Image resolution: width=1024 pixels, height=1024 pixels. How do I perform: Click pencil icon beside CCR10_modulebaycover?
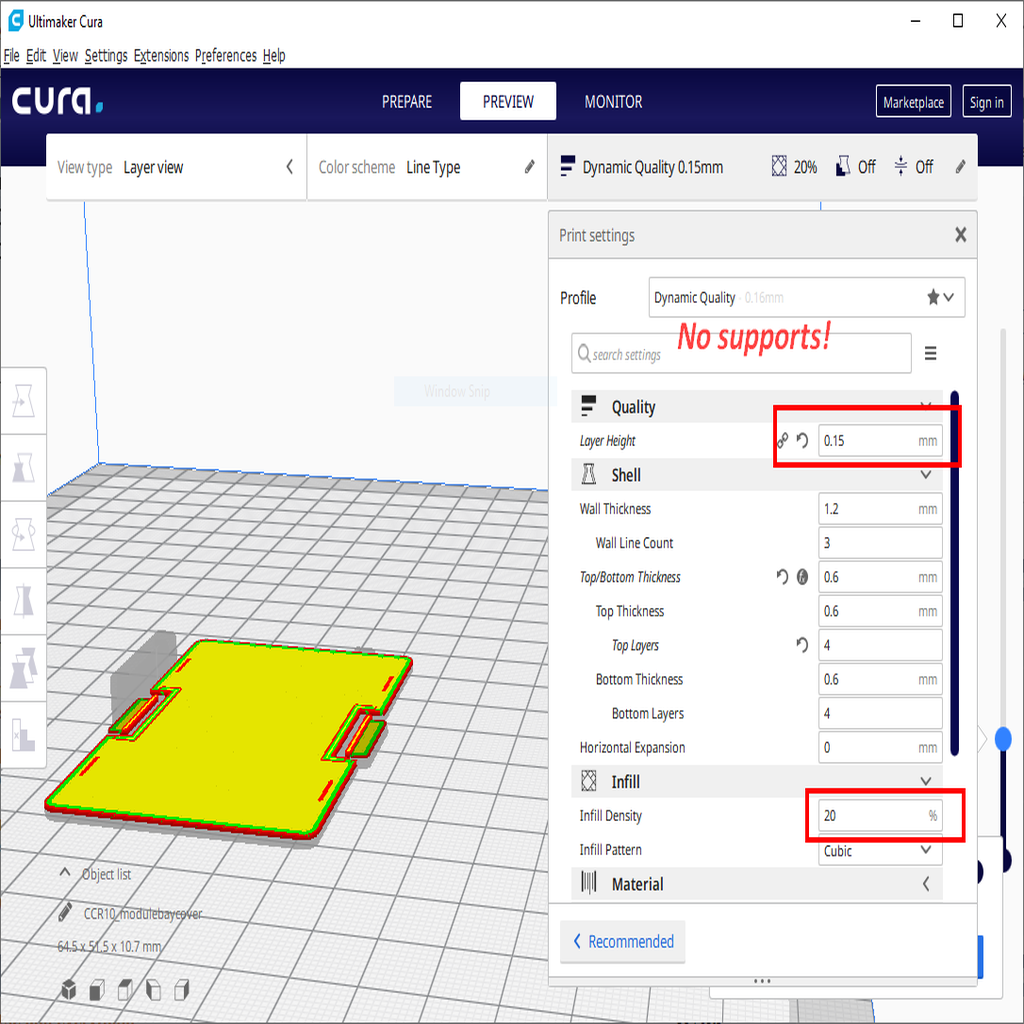(x=65, y=912)
